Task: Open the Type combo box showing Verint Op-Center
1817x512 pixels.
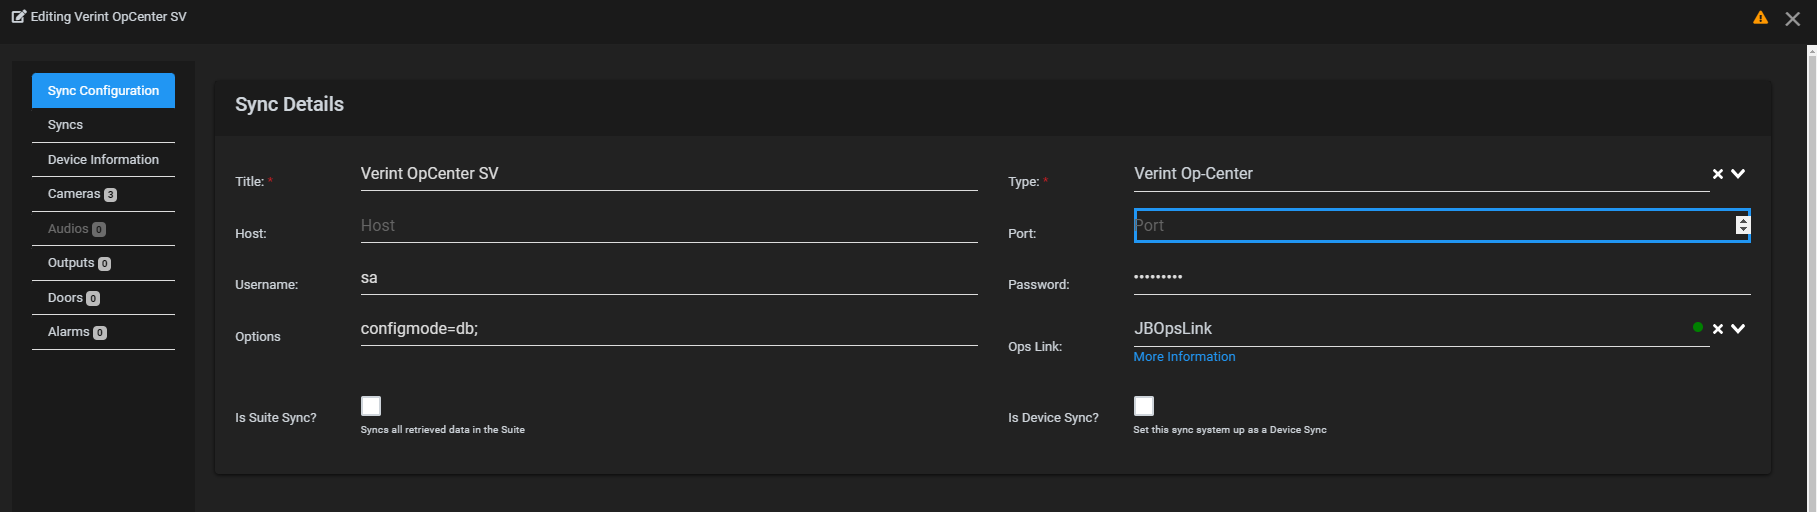Action: [x=1421, y=174]
